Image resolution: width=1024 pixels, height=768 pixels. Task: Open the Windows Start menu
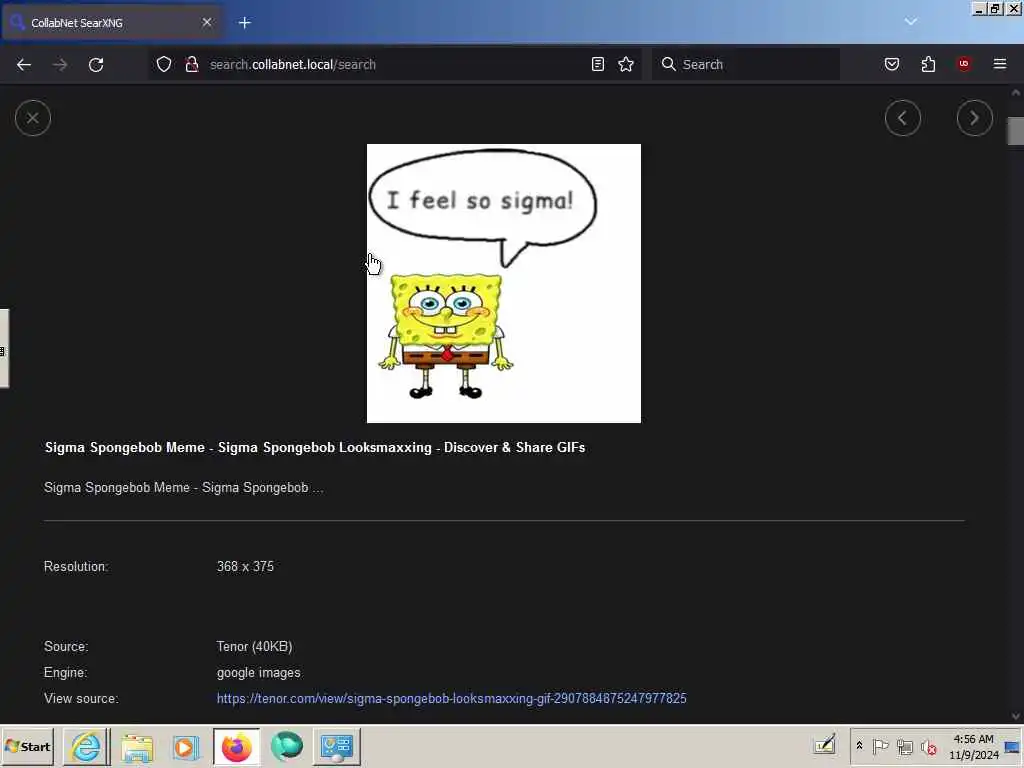(27, 746)
